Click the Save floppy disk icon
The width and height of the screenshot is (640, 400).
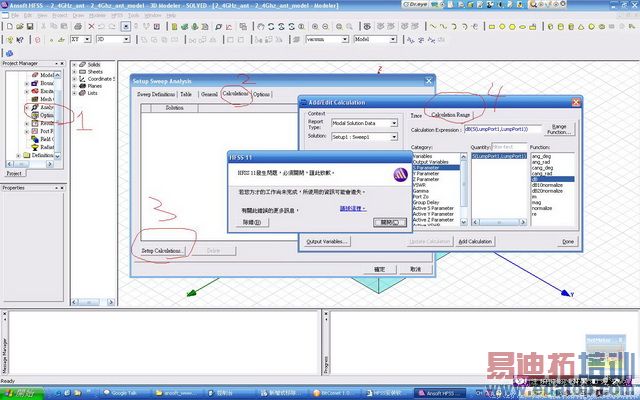pyautogui.click(x=30, y=27)
